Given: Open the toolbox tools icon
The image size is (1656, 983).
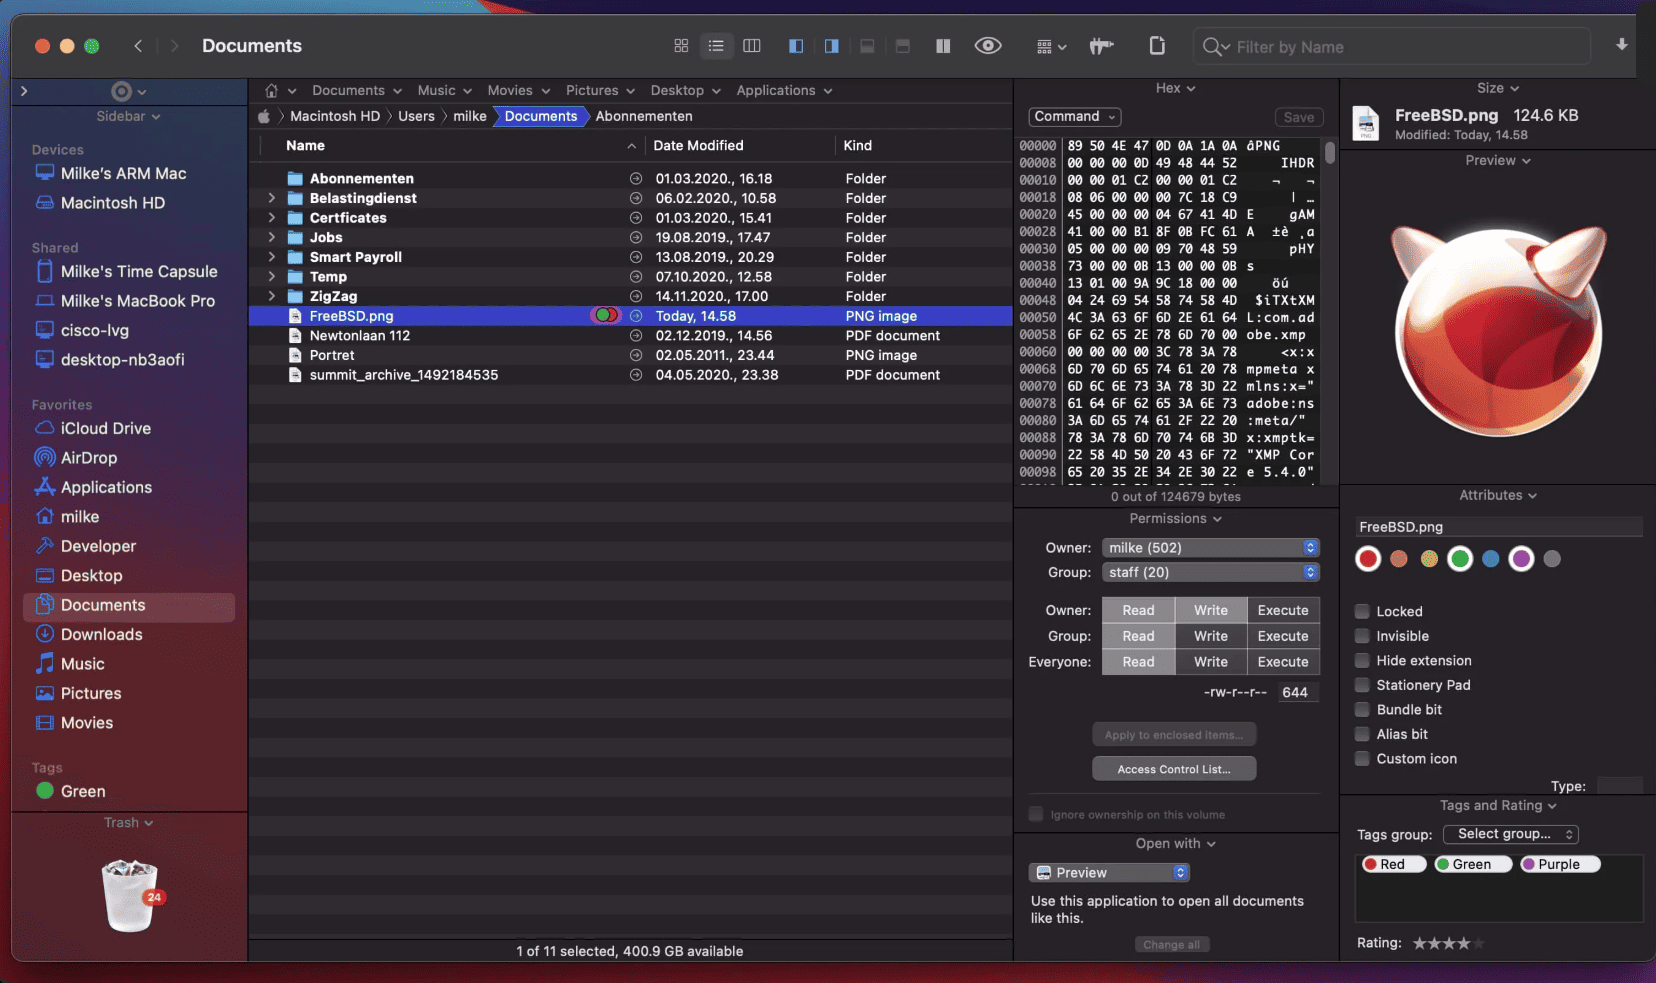Looking at the screenshot, I should [1101, 46].
